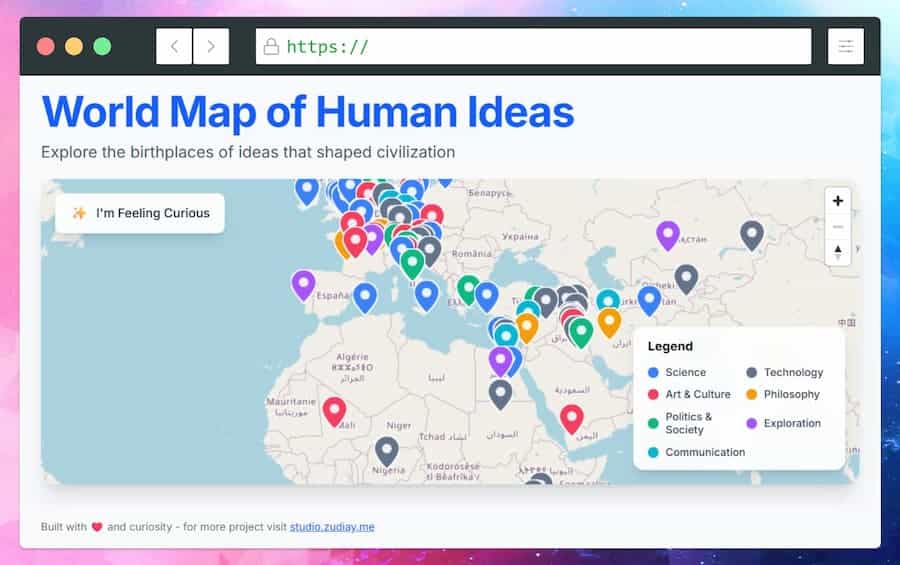Click the Exploration legend label
This screenshot has height=565, width=900.
792,423
